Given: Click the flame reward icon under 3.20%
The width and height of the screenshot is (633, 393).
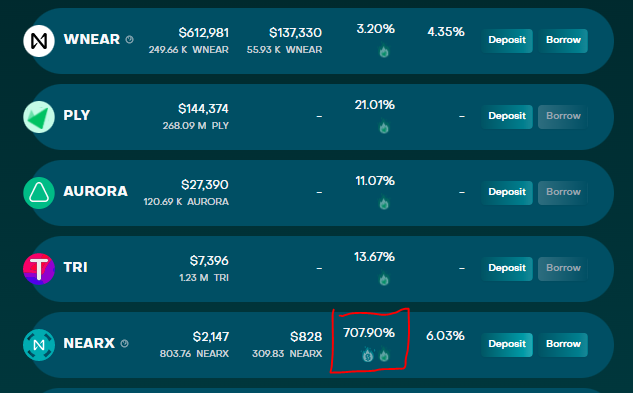Looking at the screenshot, I should click(x=384, y=51).
